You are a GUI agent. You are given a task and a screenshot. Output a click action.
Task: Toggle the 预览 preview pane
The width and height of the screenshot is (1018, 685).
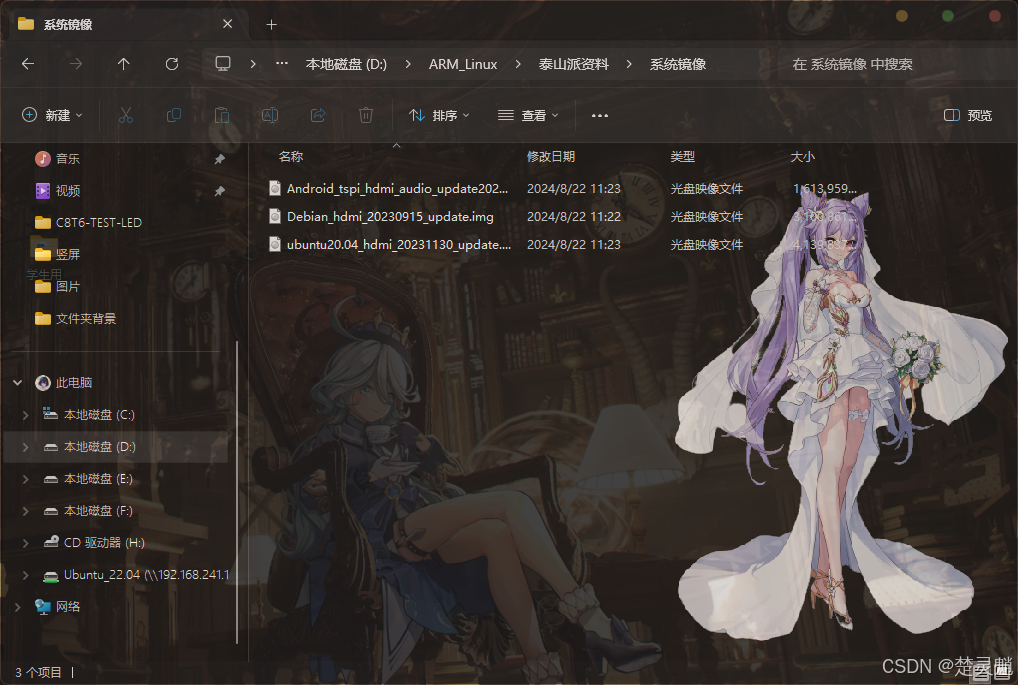point(968,116)
